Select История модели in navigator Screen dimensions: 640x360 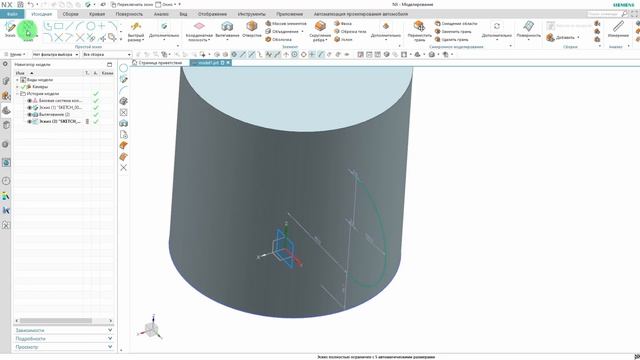coord(42,93)
